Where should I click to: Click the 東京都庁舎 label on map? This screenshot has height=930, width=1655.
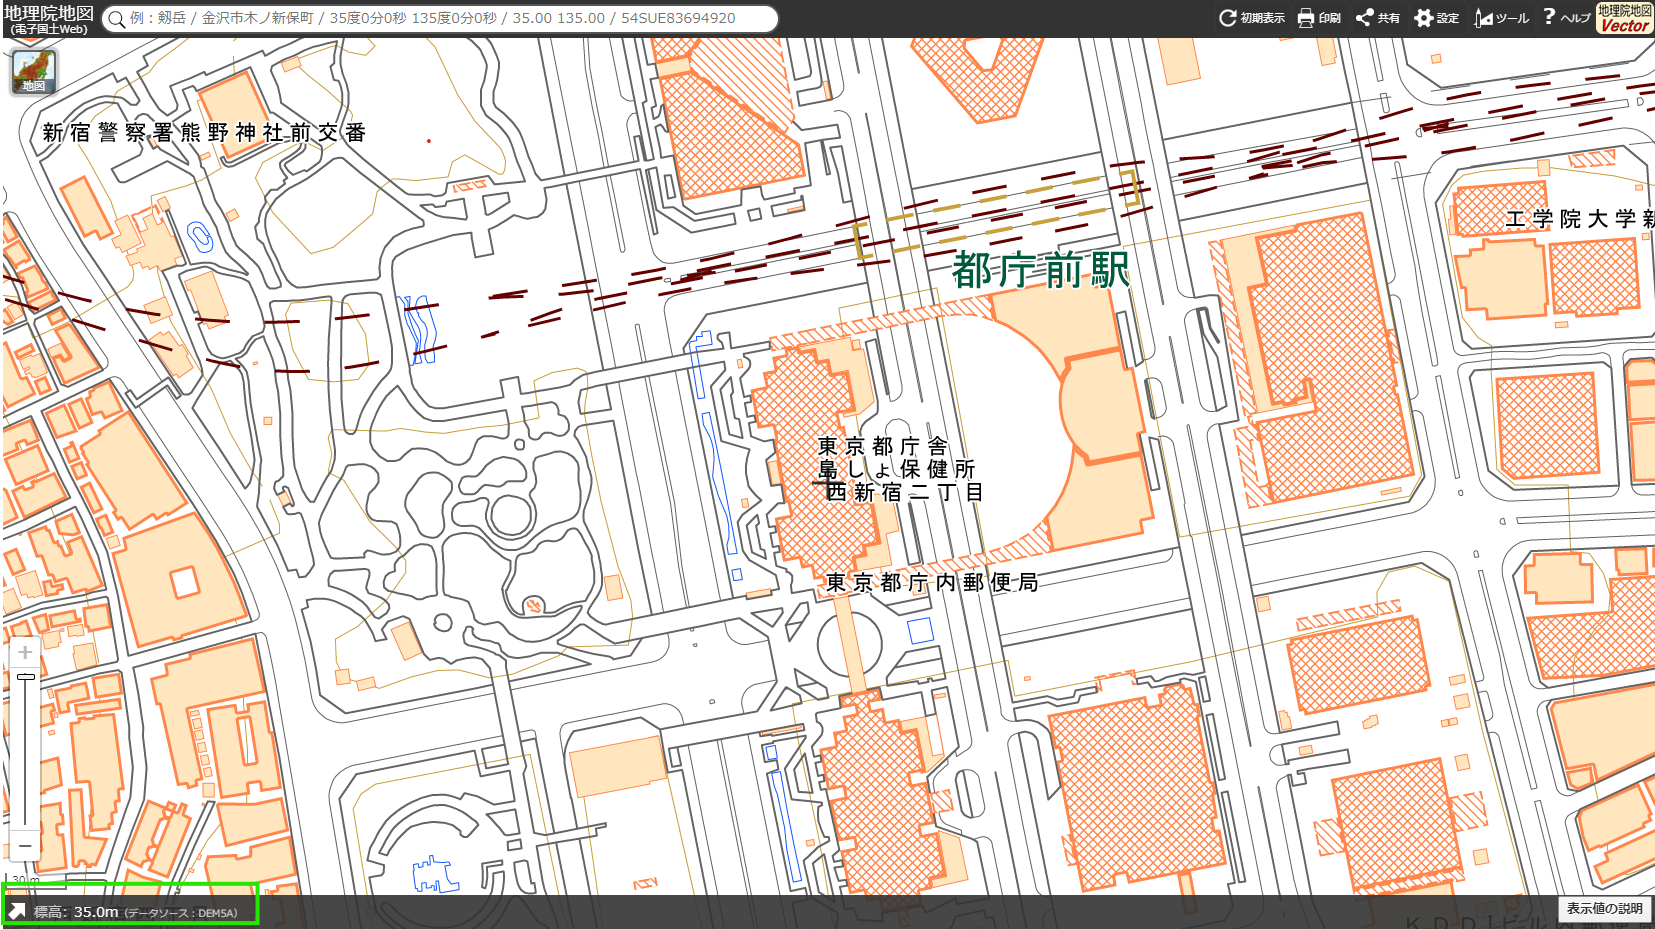[x=882, y=446]
